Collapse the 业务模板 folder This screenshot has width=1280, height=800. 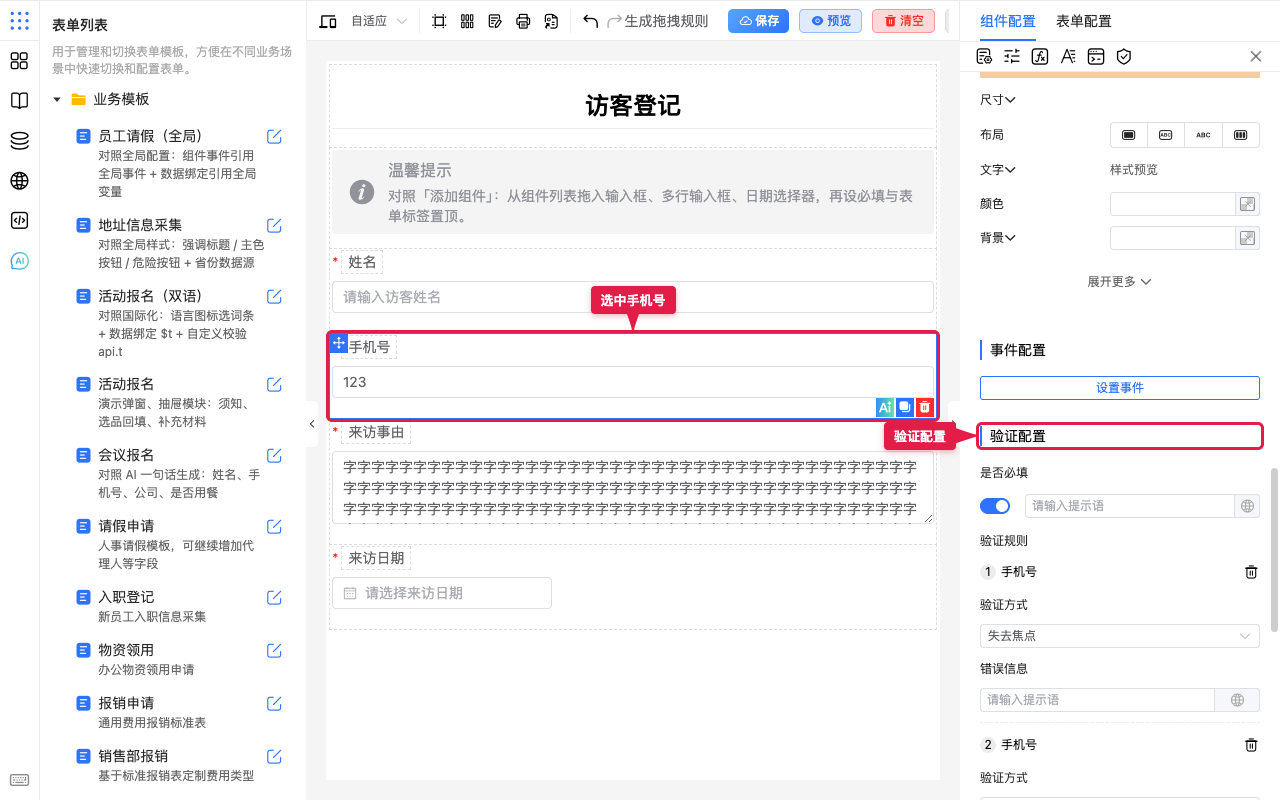pyautogui.click(x=57, y=99)
